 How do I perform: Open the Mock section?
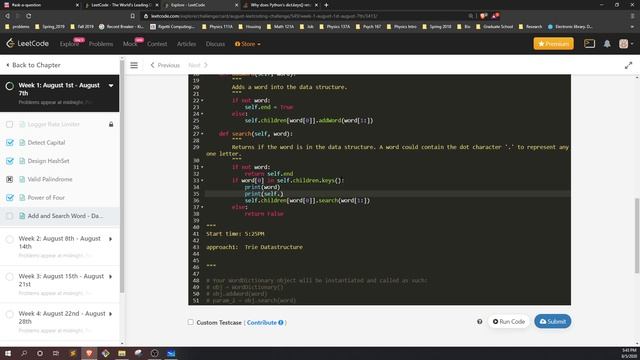coord(130,44)
